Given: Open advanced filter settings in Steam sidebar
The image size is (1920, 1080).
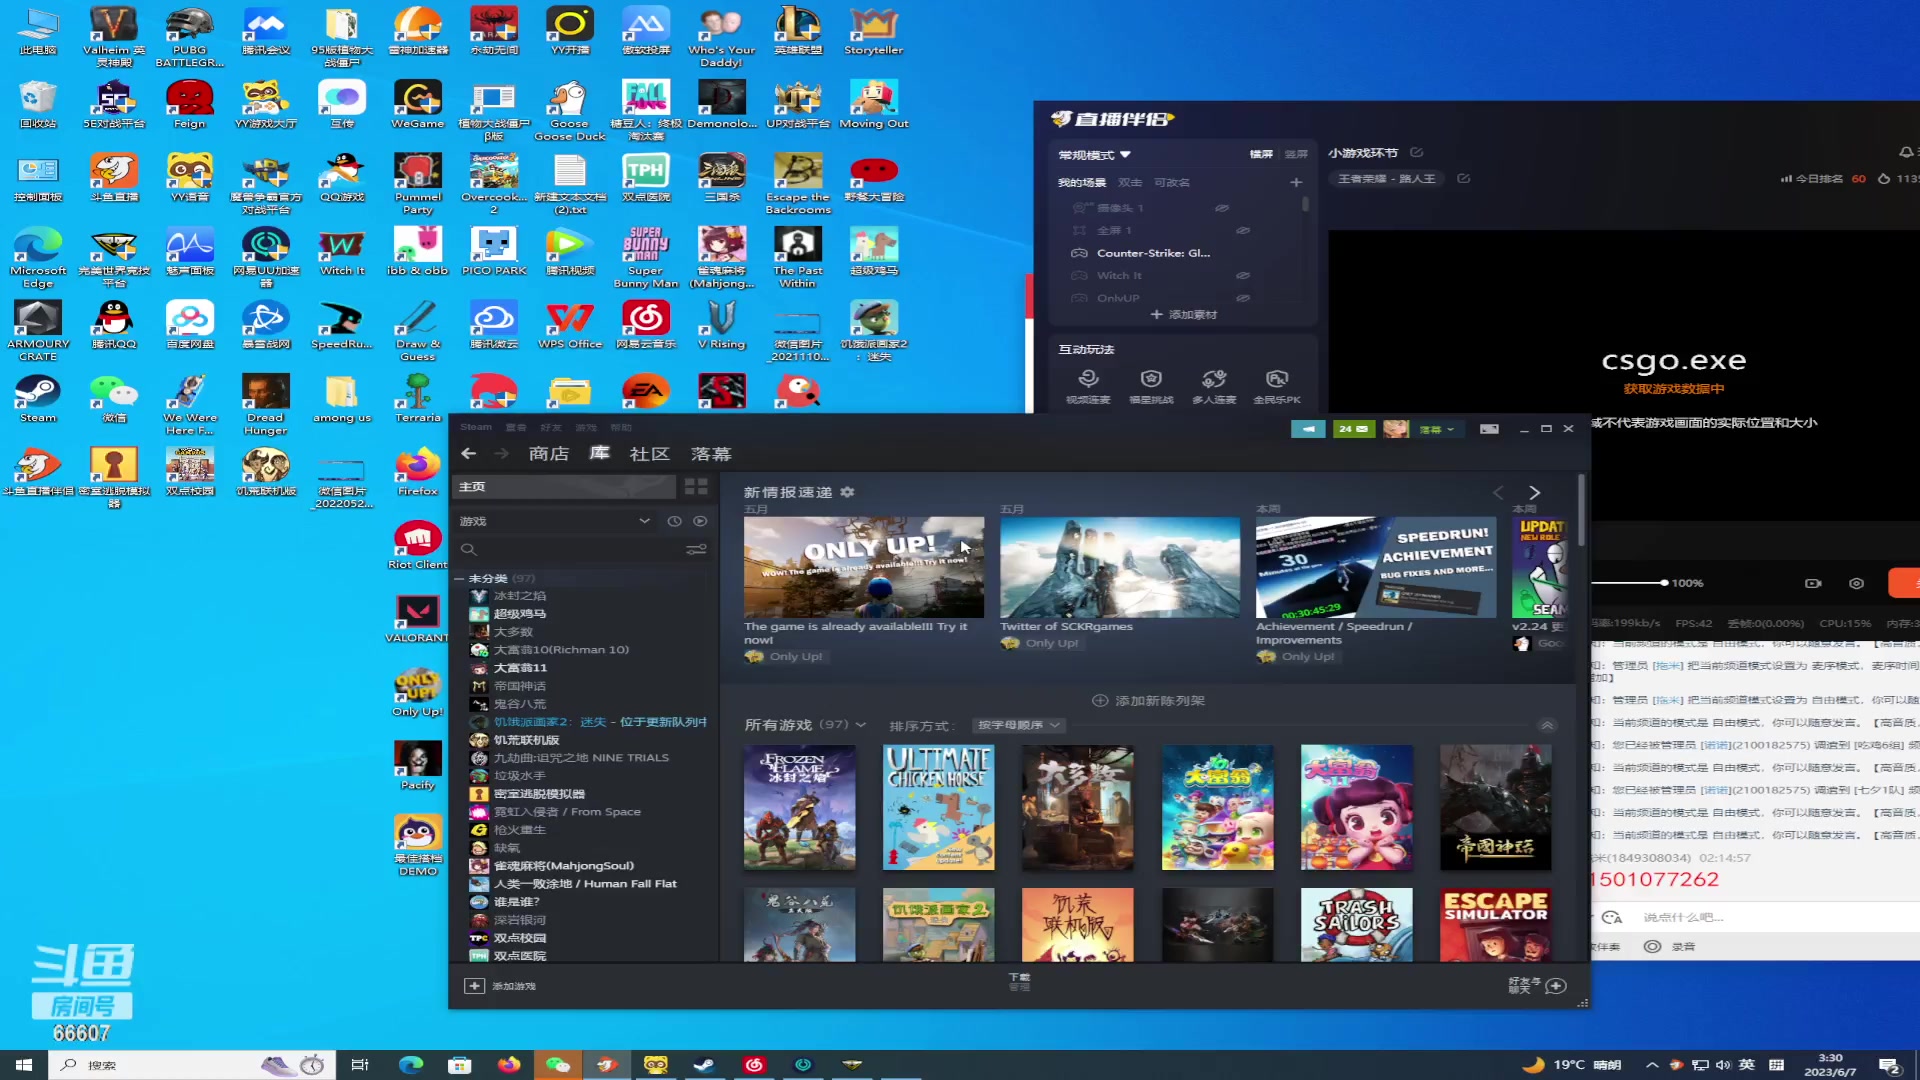Looking at the screenshot, I should [696, 549].
